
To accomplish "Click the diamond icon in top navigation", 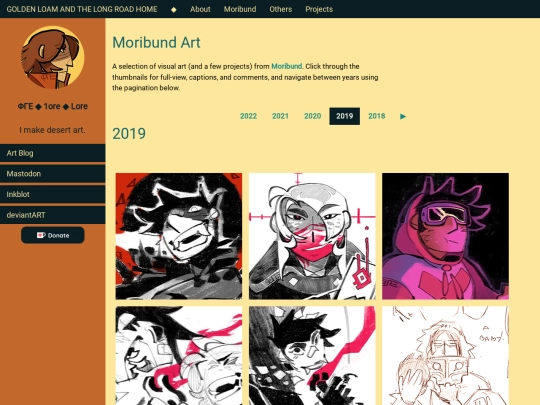I will point(174,9).
